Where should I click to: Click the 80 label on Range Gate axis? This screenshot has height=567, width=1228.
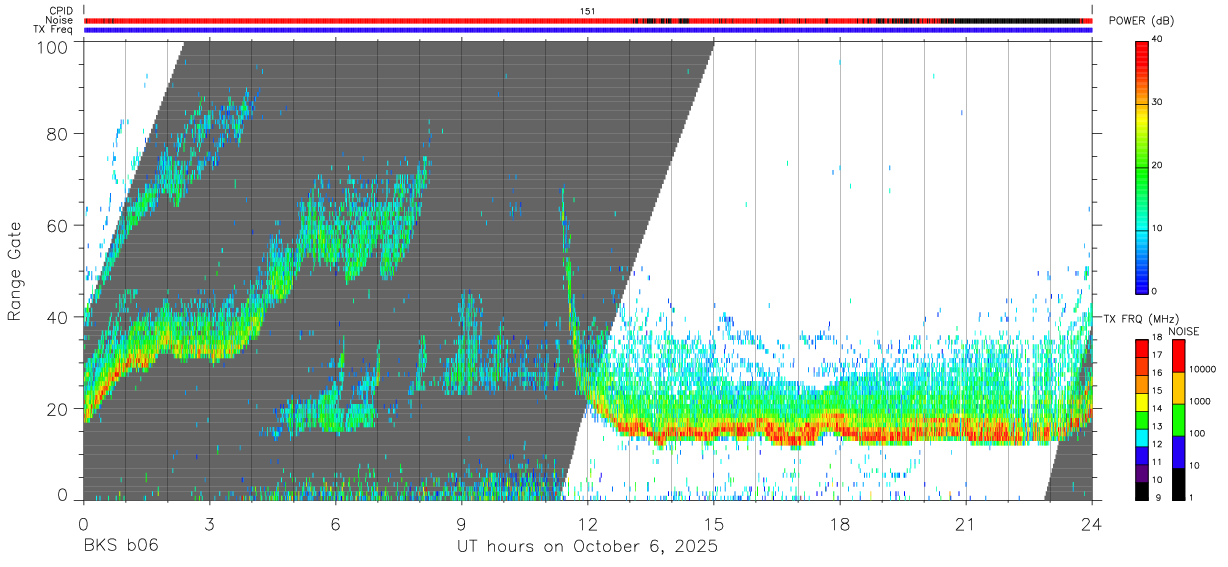[x=58, y=134]
